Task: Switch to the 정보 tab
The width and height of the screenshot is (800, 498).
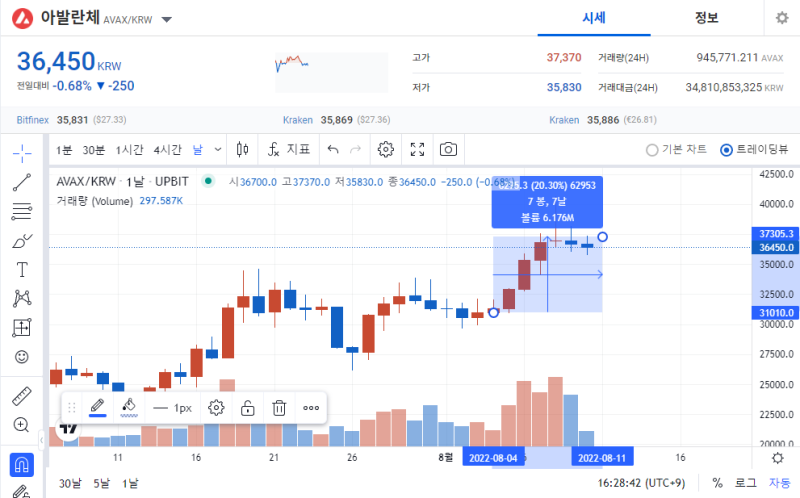Action: [707, 18]
